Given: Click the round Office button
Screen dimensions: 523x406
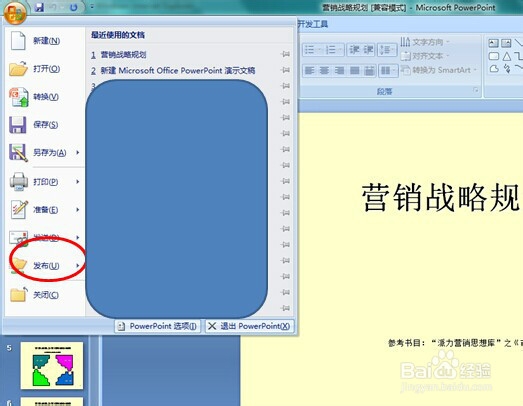Looking at the screenshot, I should click(15, 12).
